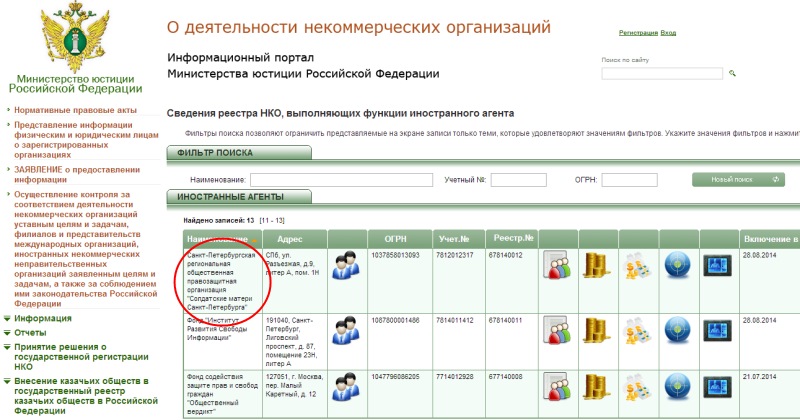Open ЗАЯВЛЕНИЕ о предоставлении информации link
The width and height of the screenshot is (800, 420).
click(77, 175)
